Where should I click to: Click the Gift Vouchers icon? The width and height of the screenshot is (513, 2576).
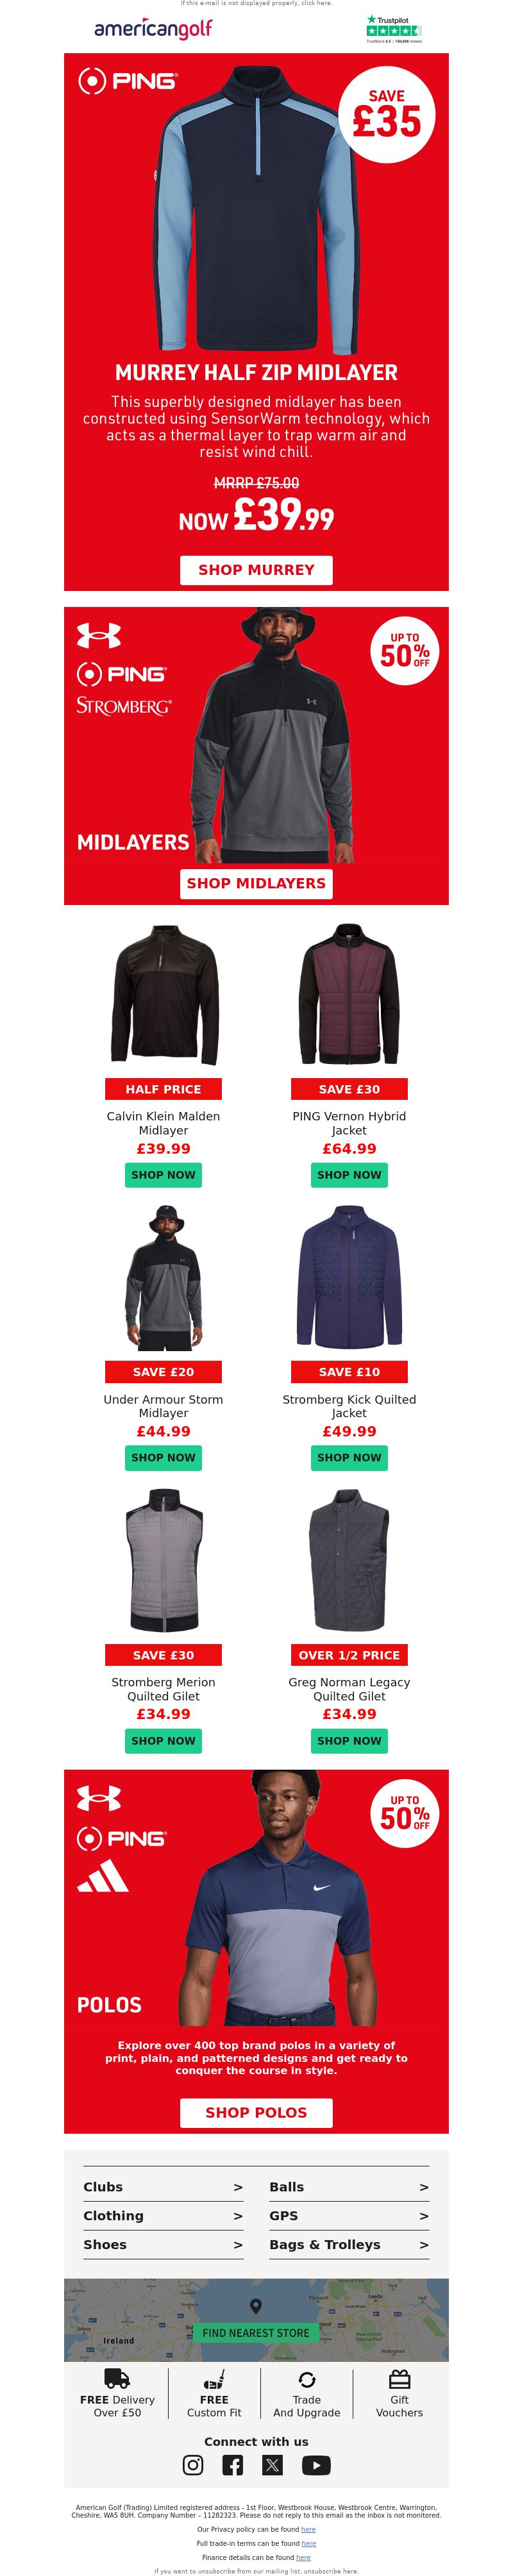(x=399, y=2378)
